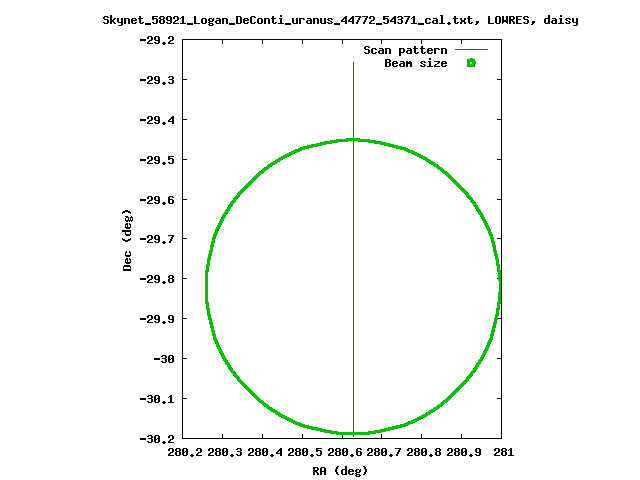Viewport: 640px width, 480px height.
Task: Click the 280.8 x-axis tick label
Action: pos(424,452)
